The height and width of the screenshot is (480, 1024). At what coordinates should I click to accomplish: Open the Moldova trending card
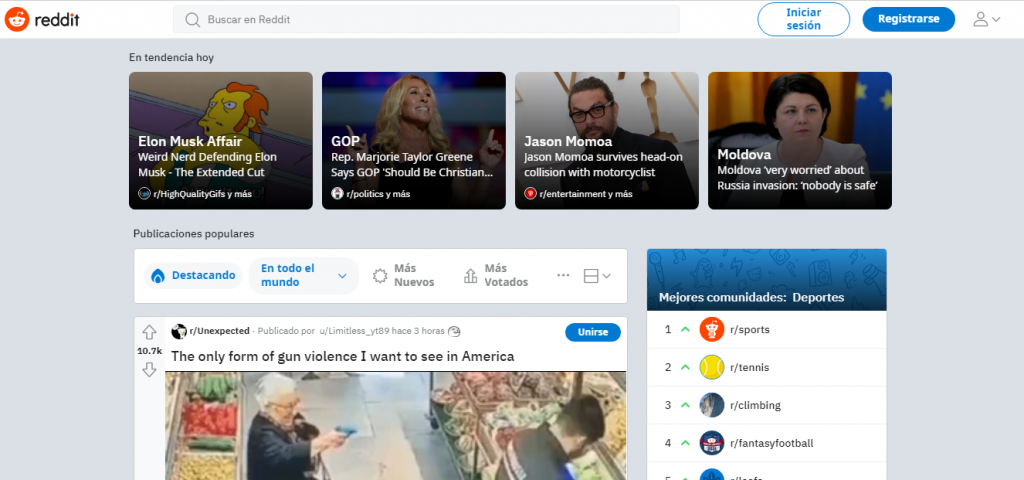click(799, 140)
